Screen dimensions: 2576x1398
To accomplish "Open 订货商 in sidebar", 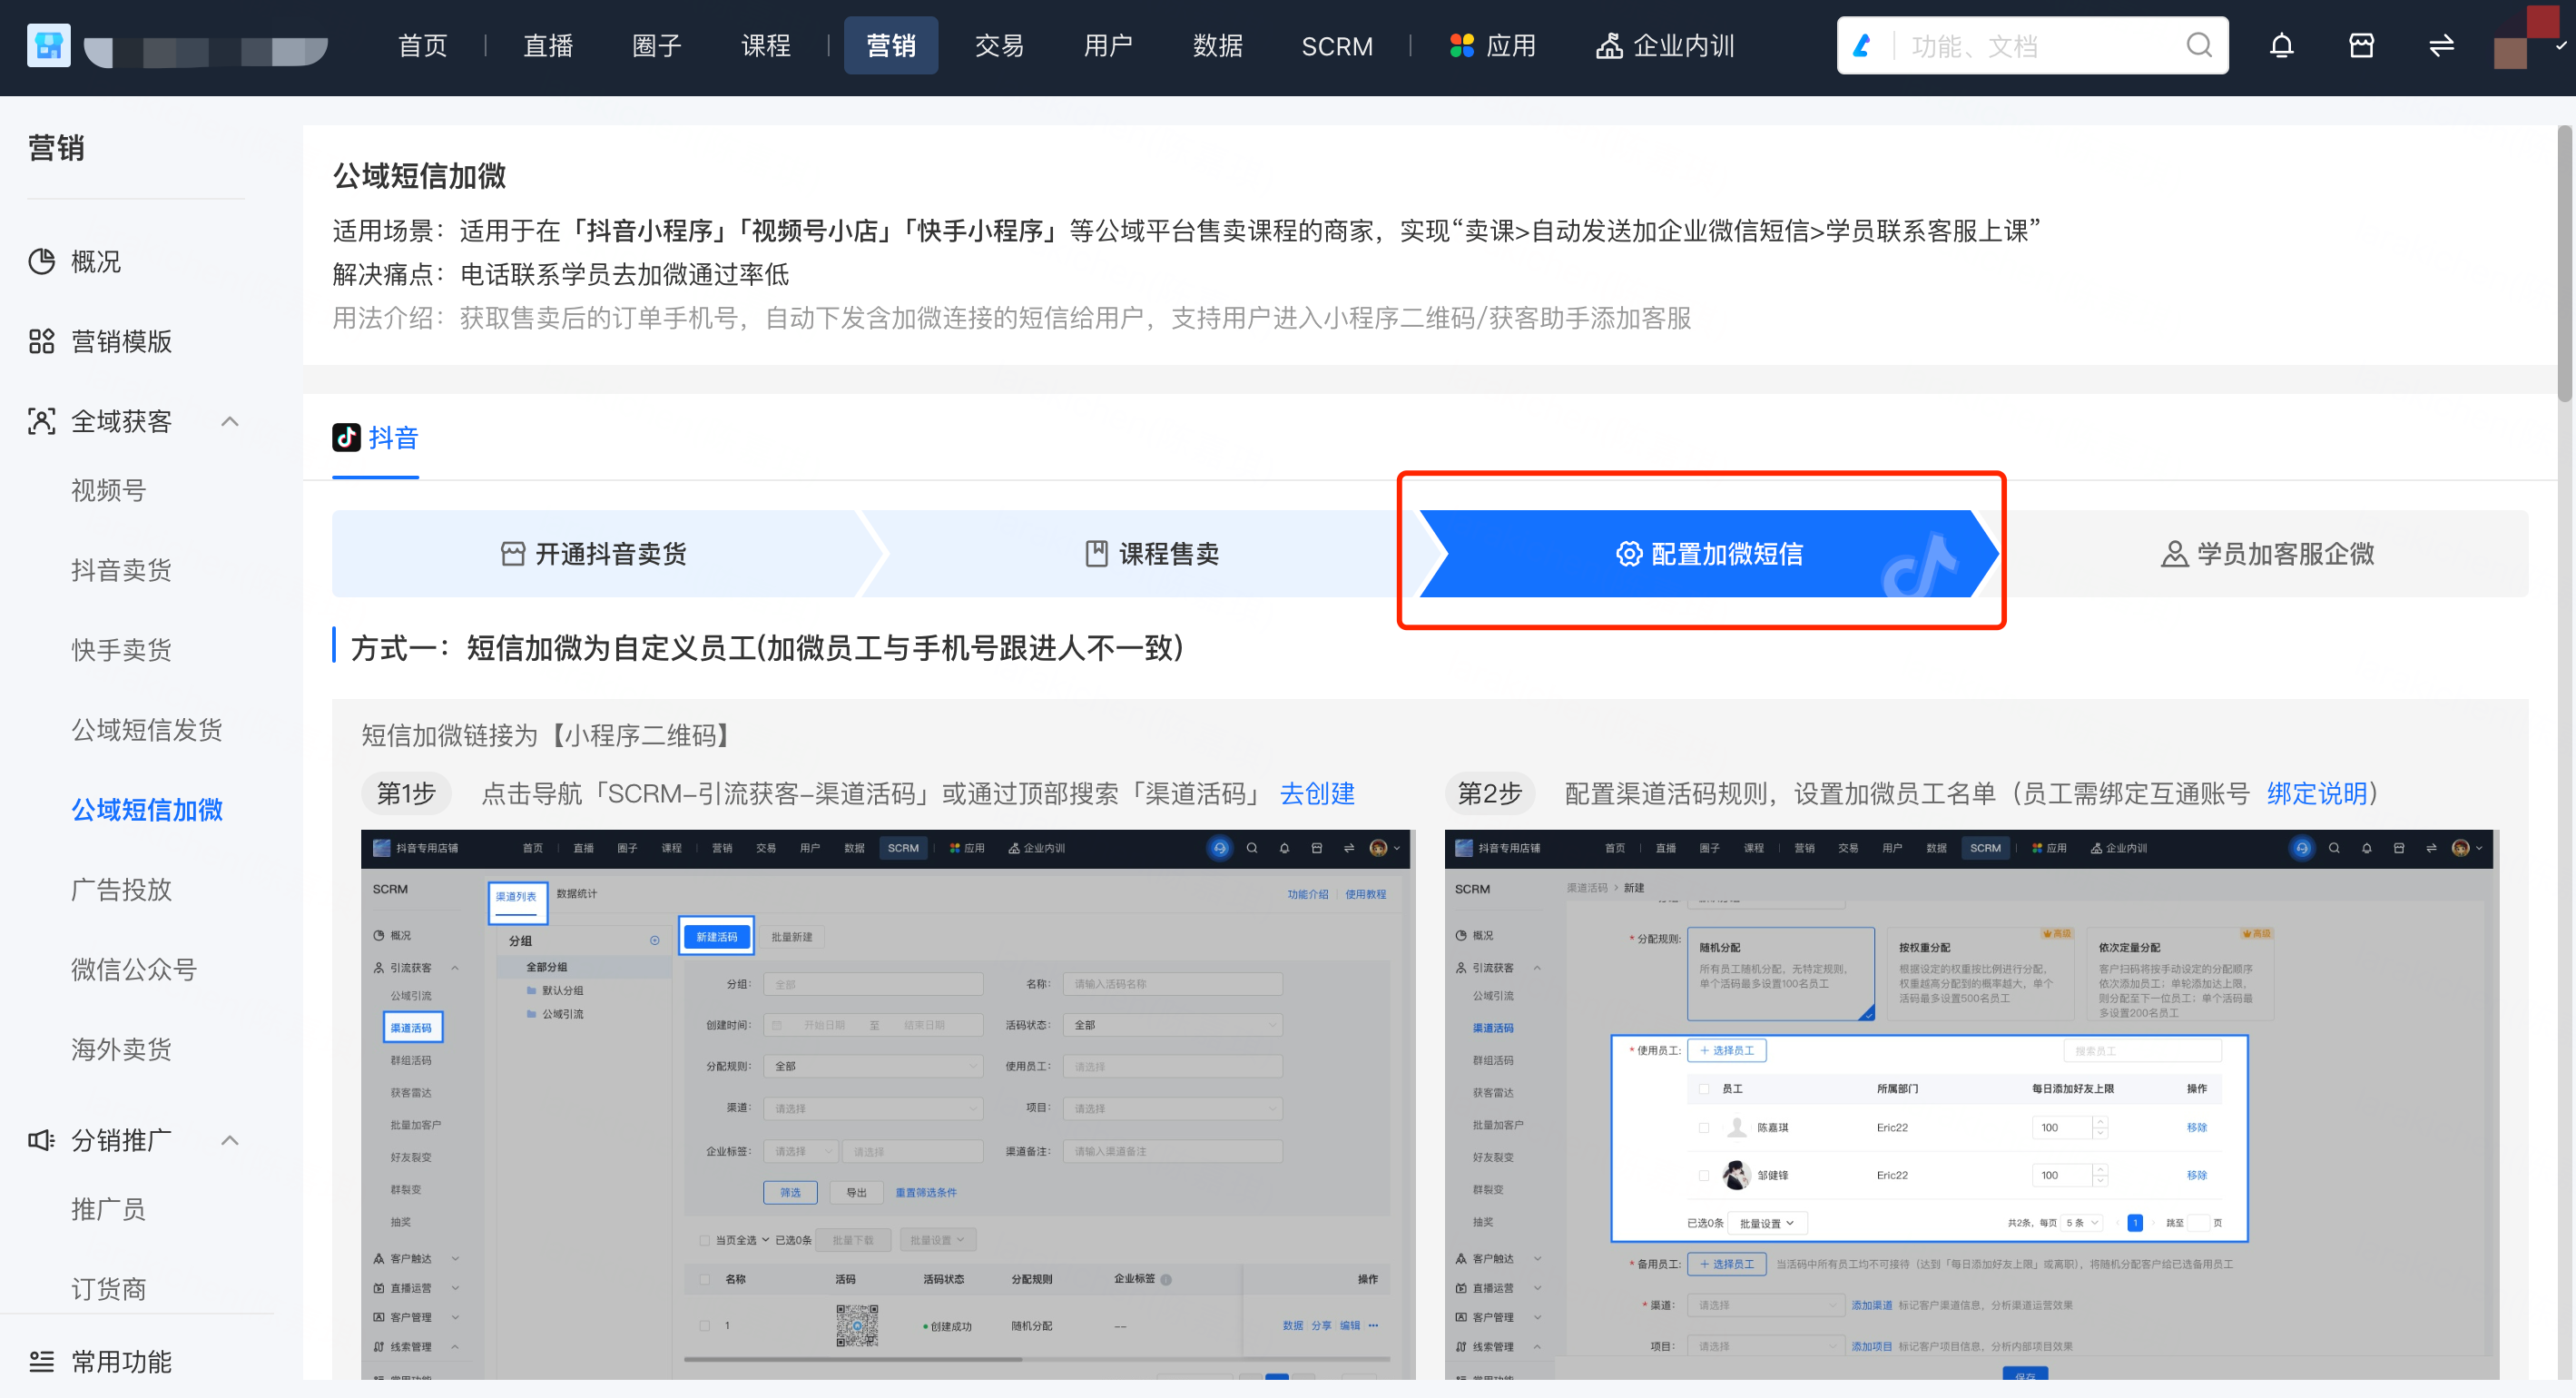I will 109,1290.
